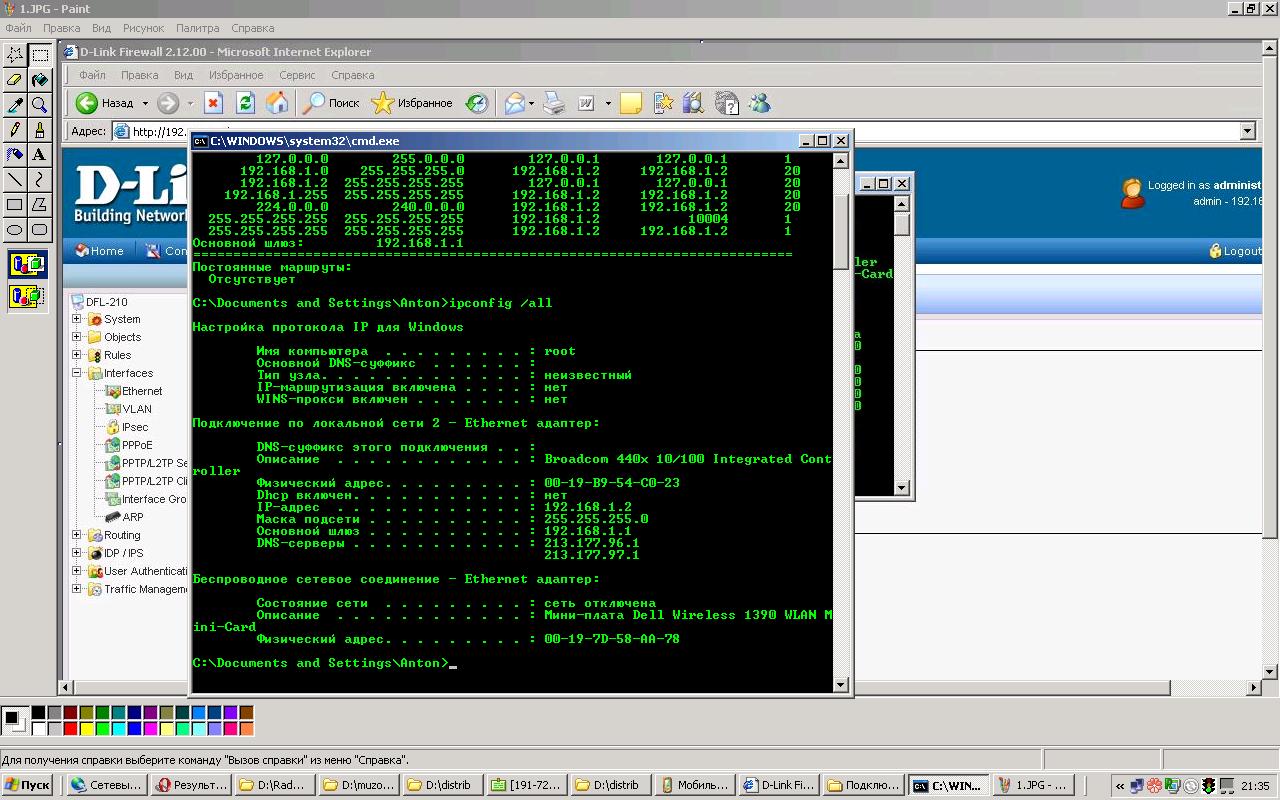The image size is (1280, 800).
Task: Pick the Rounded Rectangle tool
Action: tap(39, 230)
